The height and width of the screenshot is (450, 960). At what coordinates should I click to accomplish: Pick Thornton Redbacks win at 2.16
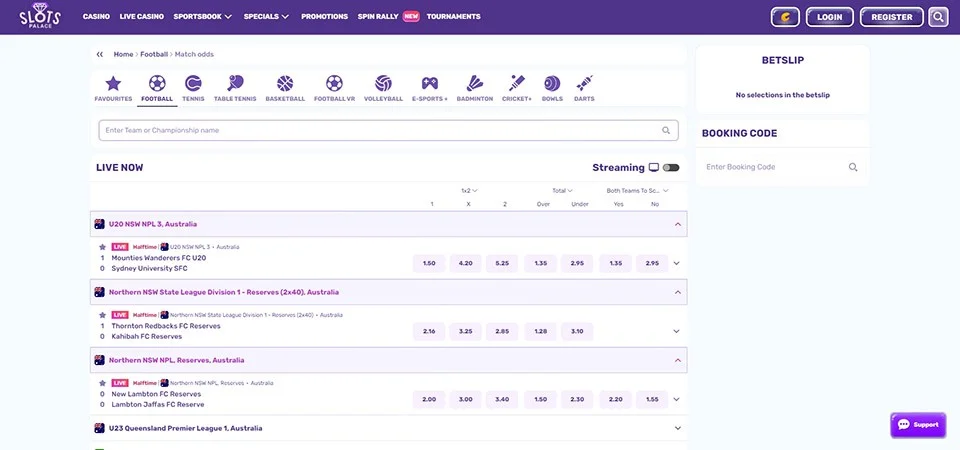click(x=429, y=331)
